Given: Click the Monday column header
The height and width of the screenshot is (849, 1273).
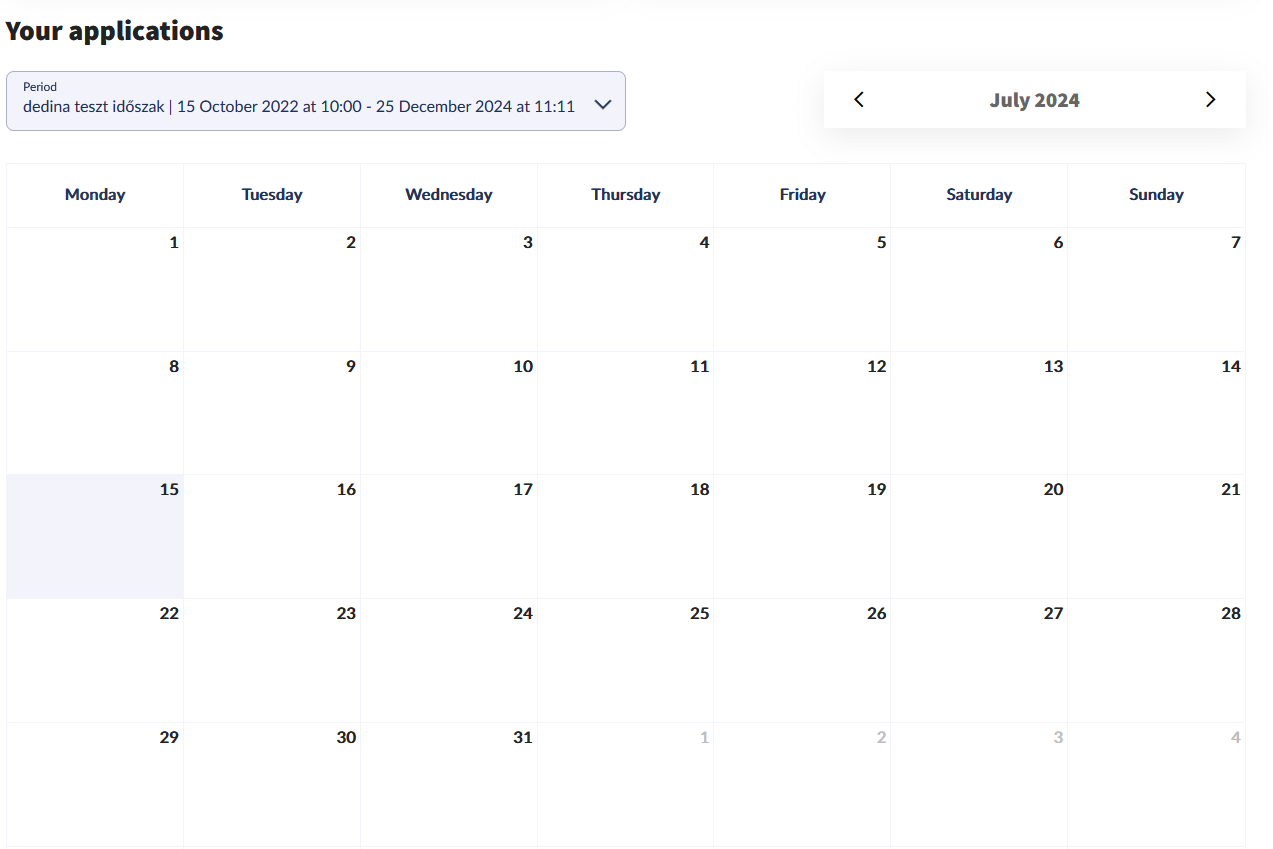Looking at the screenshot, I should pyautogui.click(x=95, y=195).
